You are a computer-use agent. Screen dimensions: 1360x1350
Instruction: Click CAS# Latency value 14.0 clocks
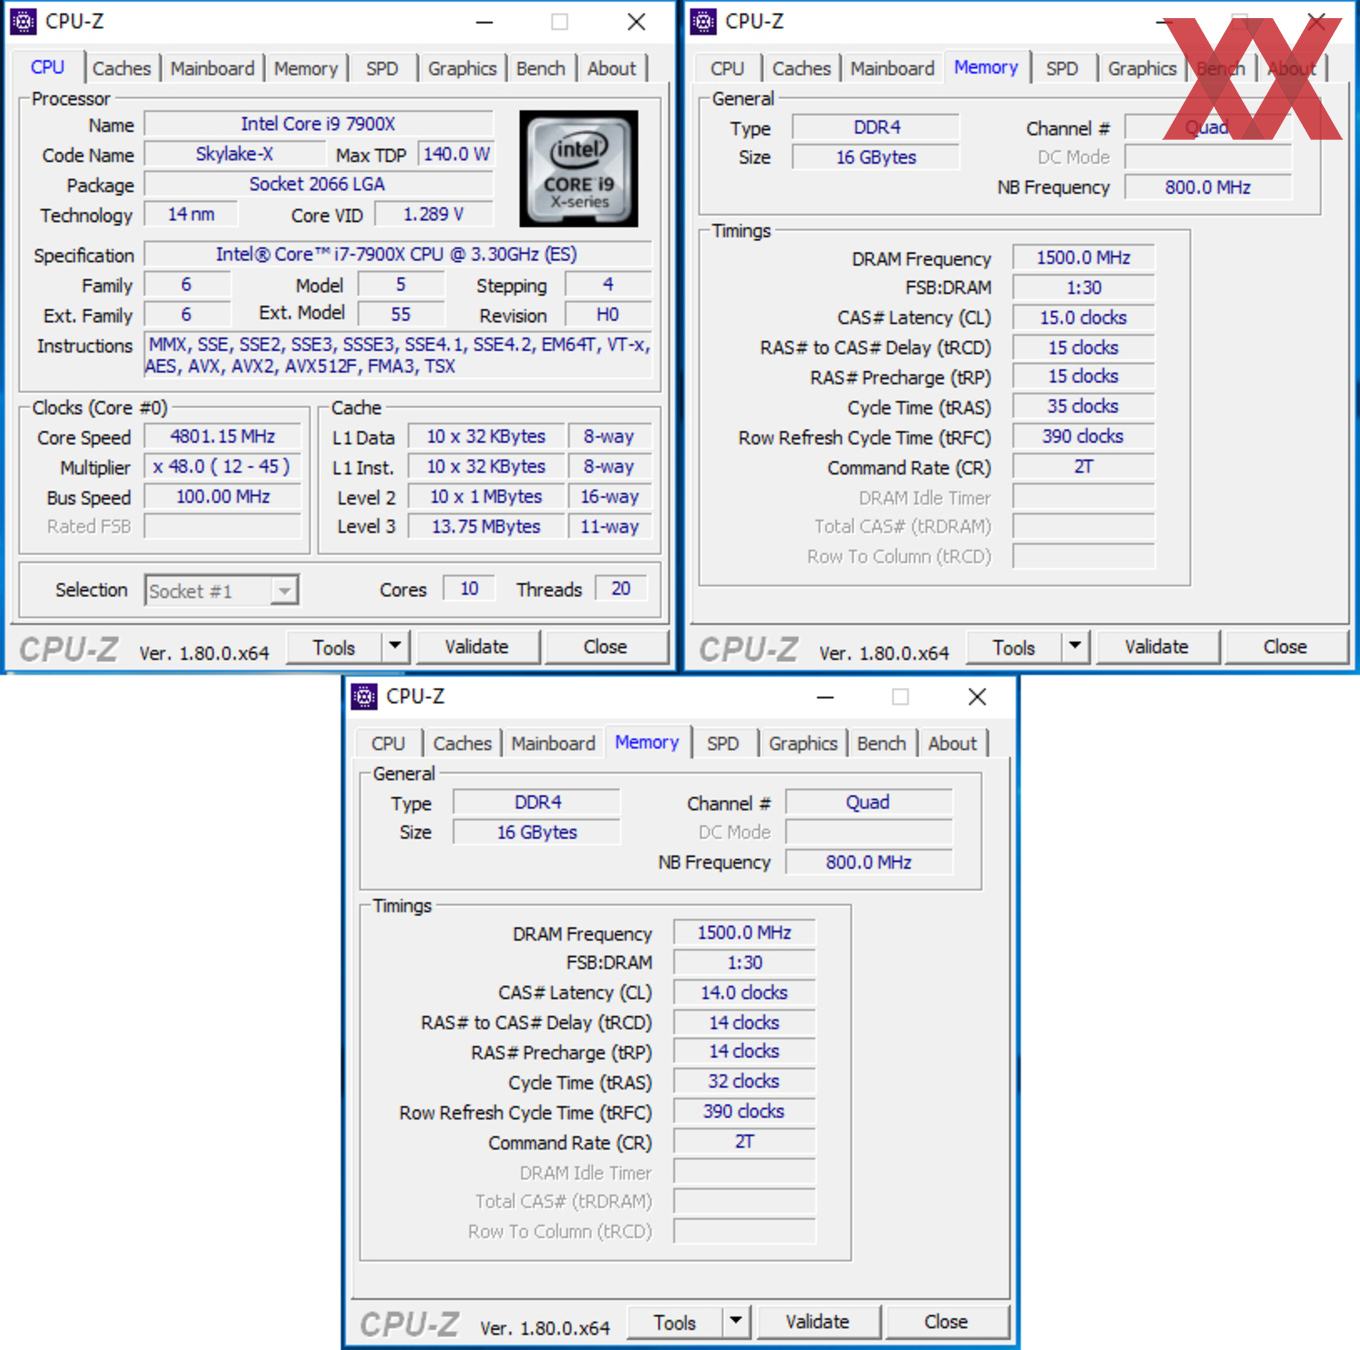744,992
